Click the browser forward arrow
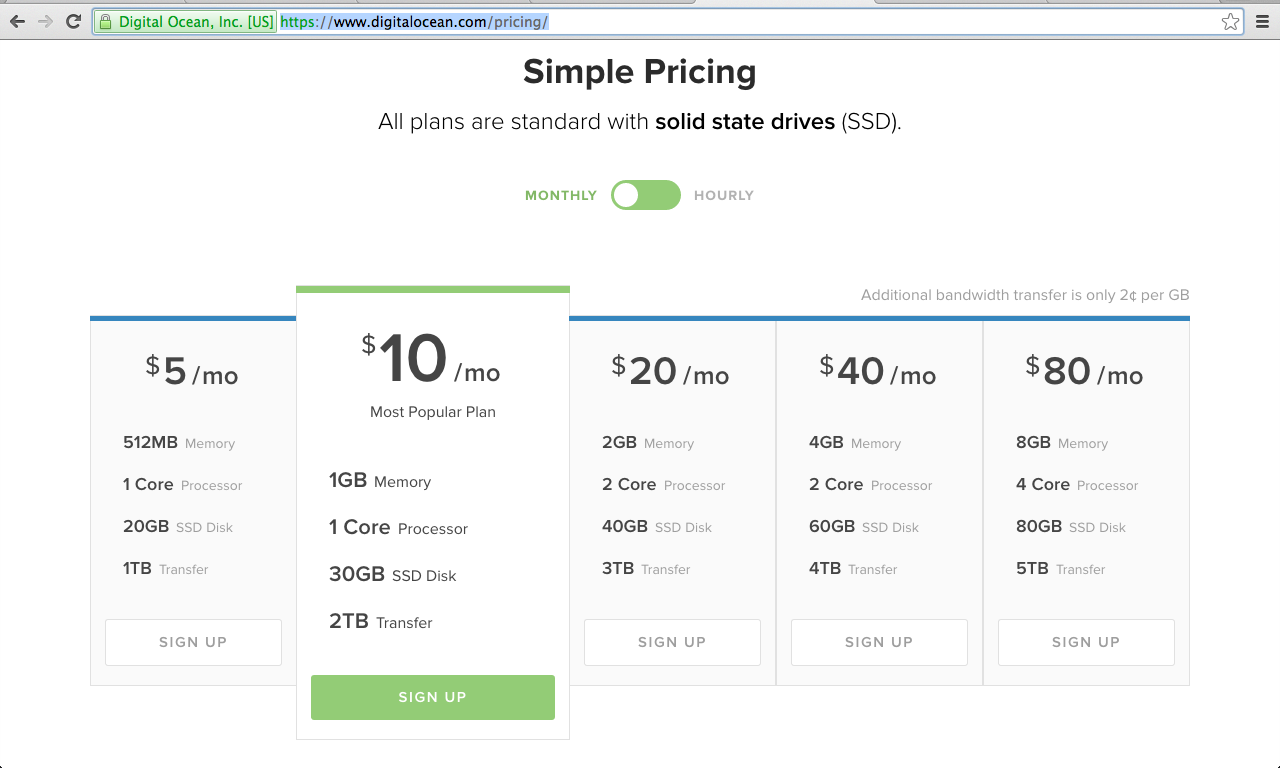1280x768 pixels. (x=45, y=21)
